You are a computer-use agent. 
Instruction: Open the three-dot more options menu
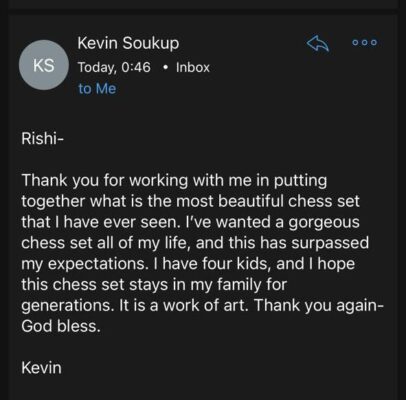[x=365, y=42]
